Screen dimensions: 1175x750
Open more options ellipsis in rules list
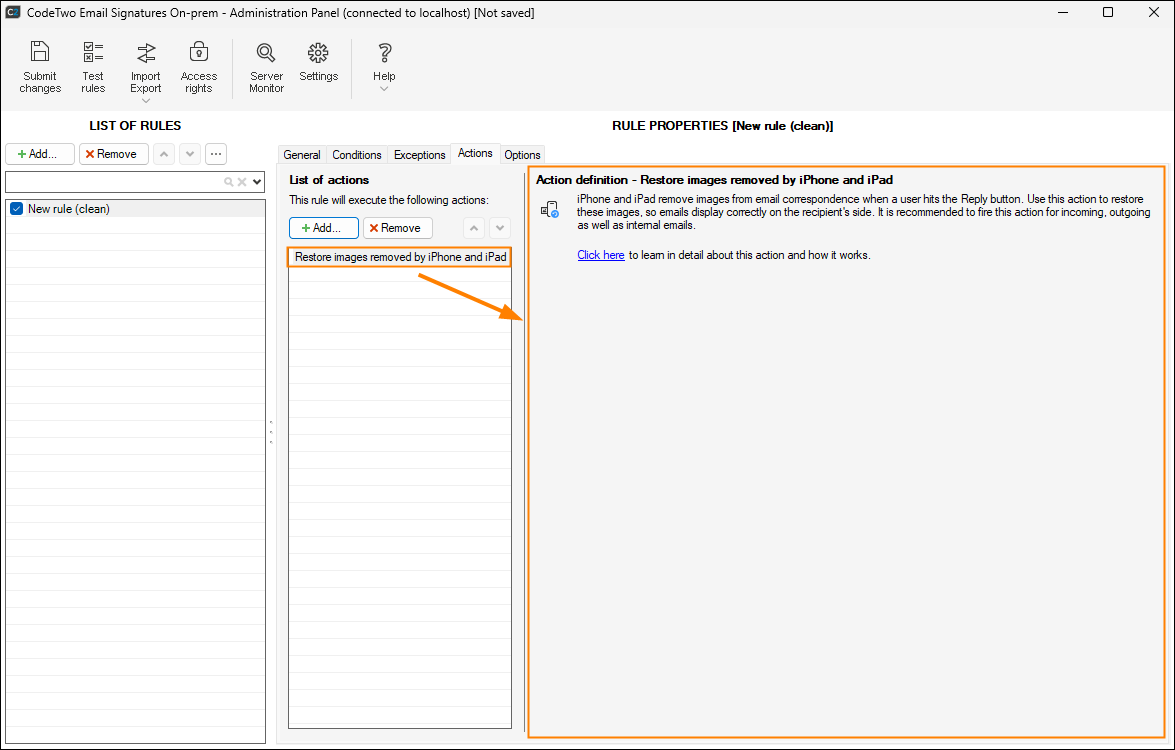click(x=216, y=154)
